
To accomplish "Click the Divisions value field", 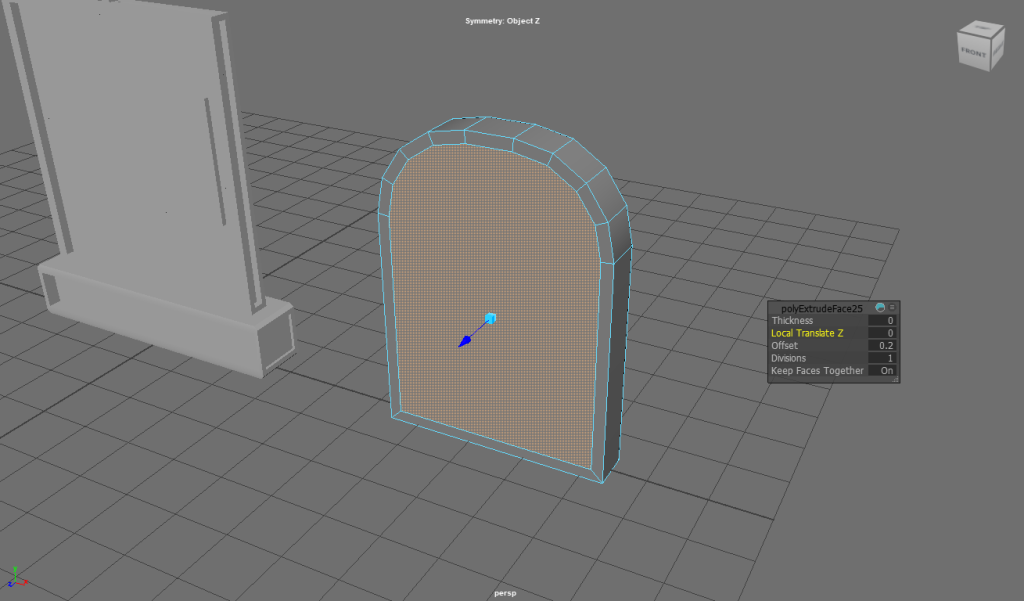I will [x=882, y=358].
